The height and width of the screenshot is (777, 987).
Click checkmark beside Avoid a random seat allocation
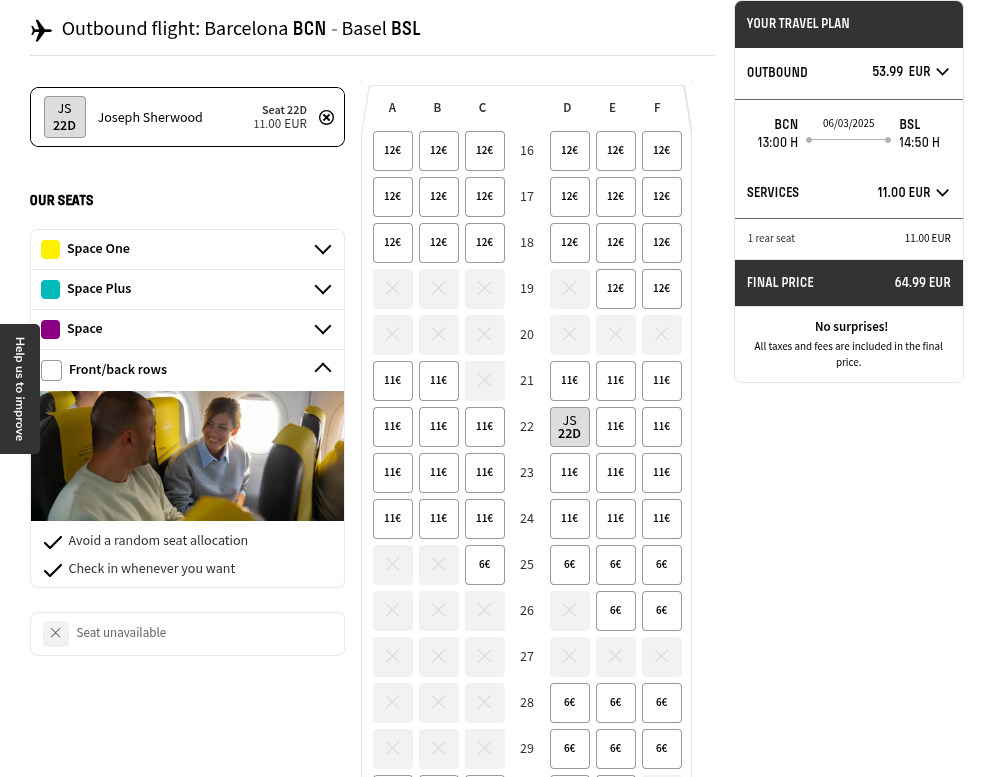[x=53, y=542]
